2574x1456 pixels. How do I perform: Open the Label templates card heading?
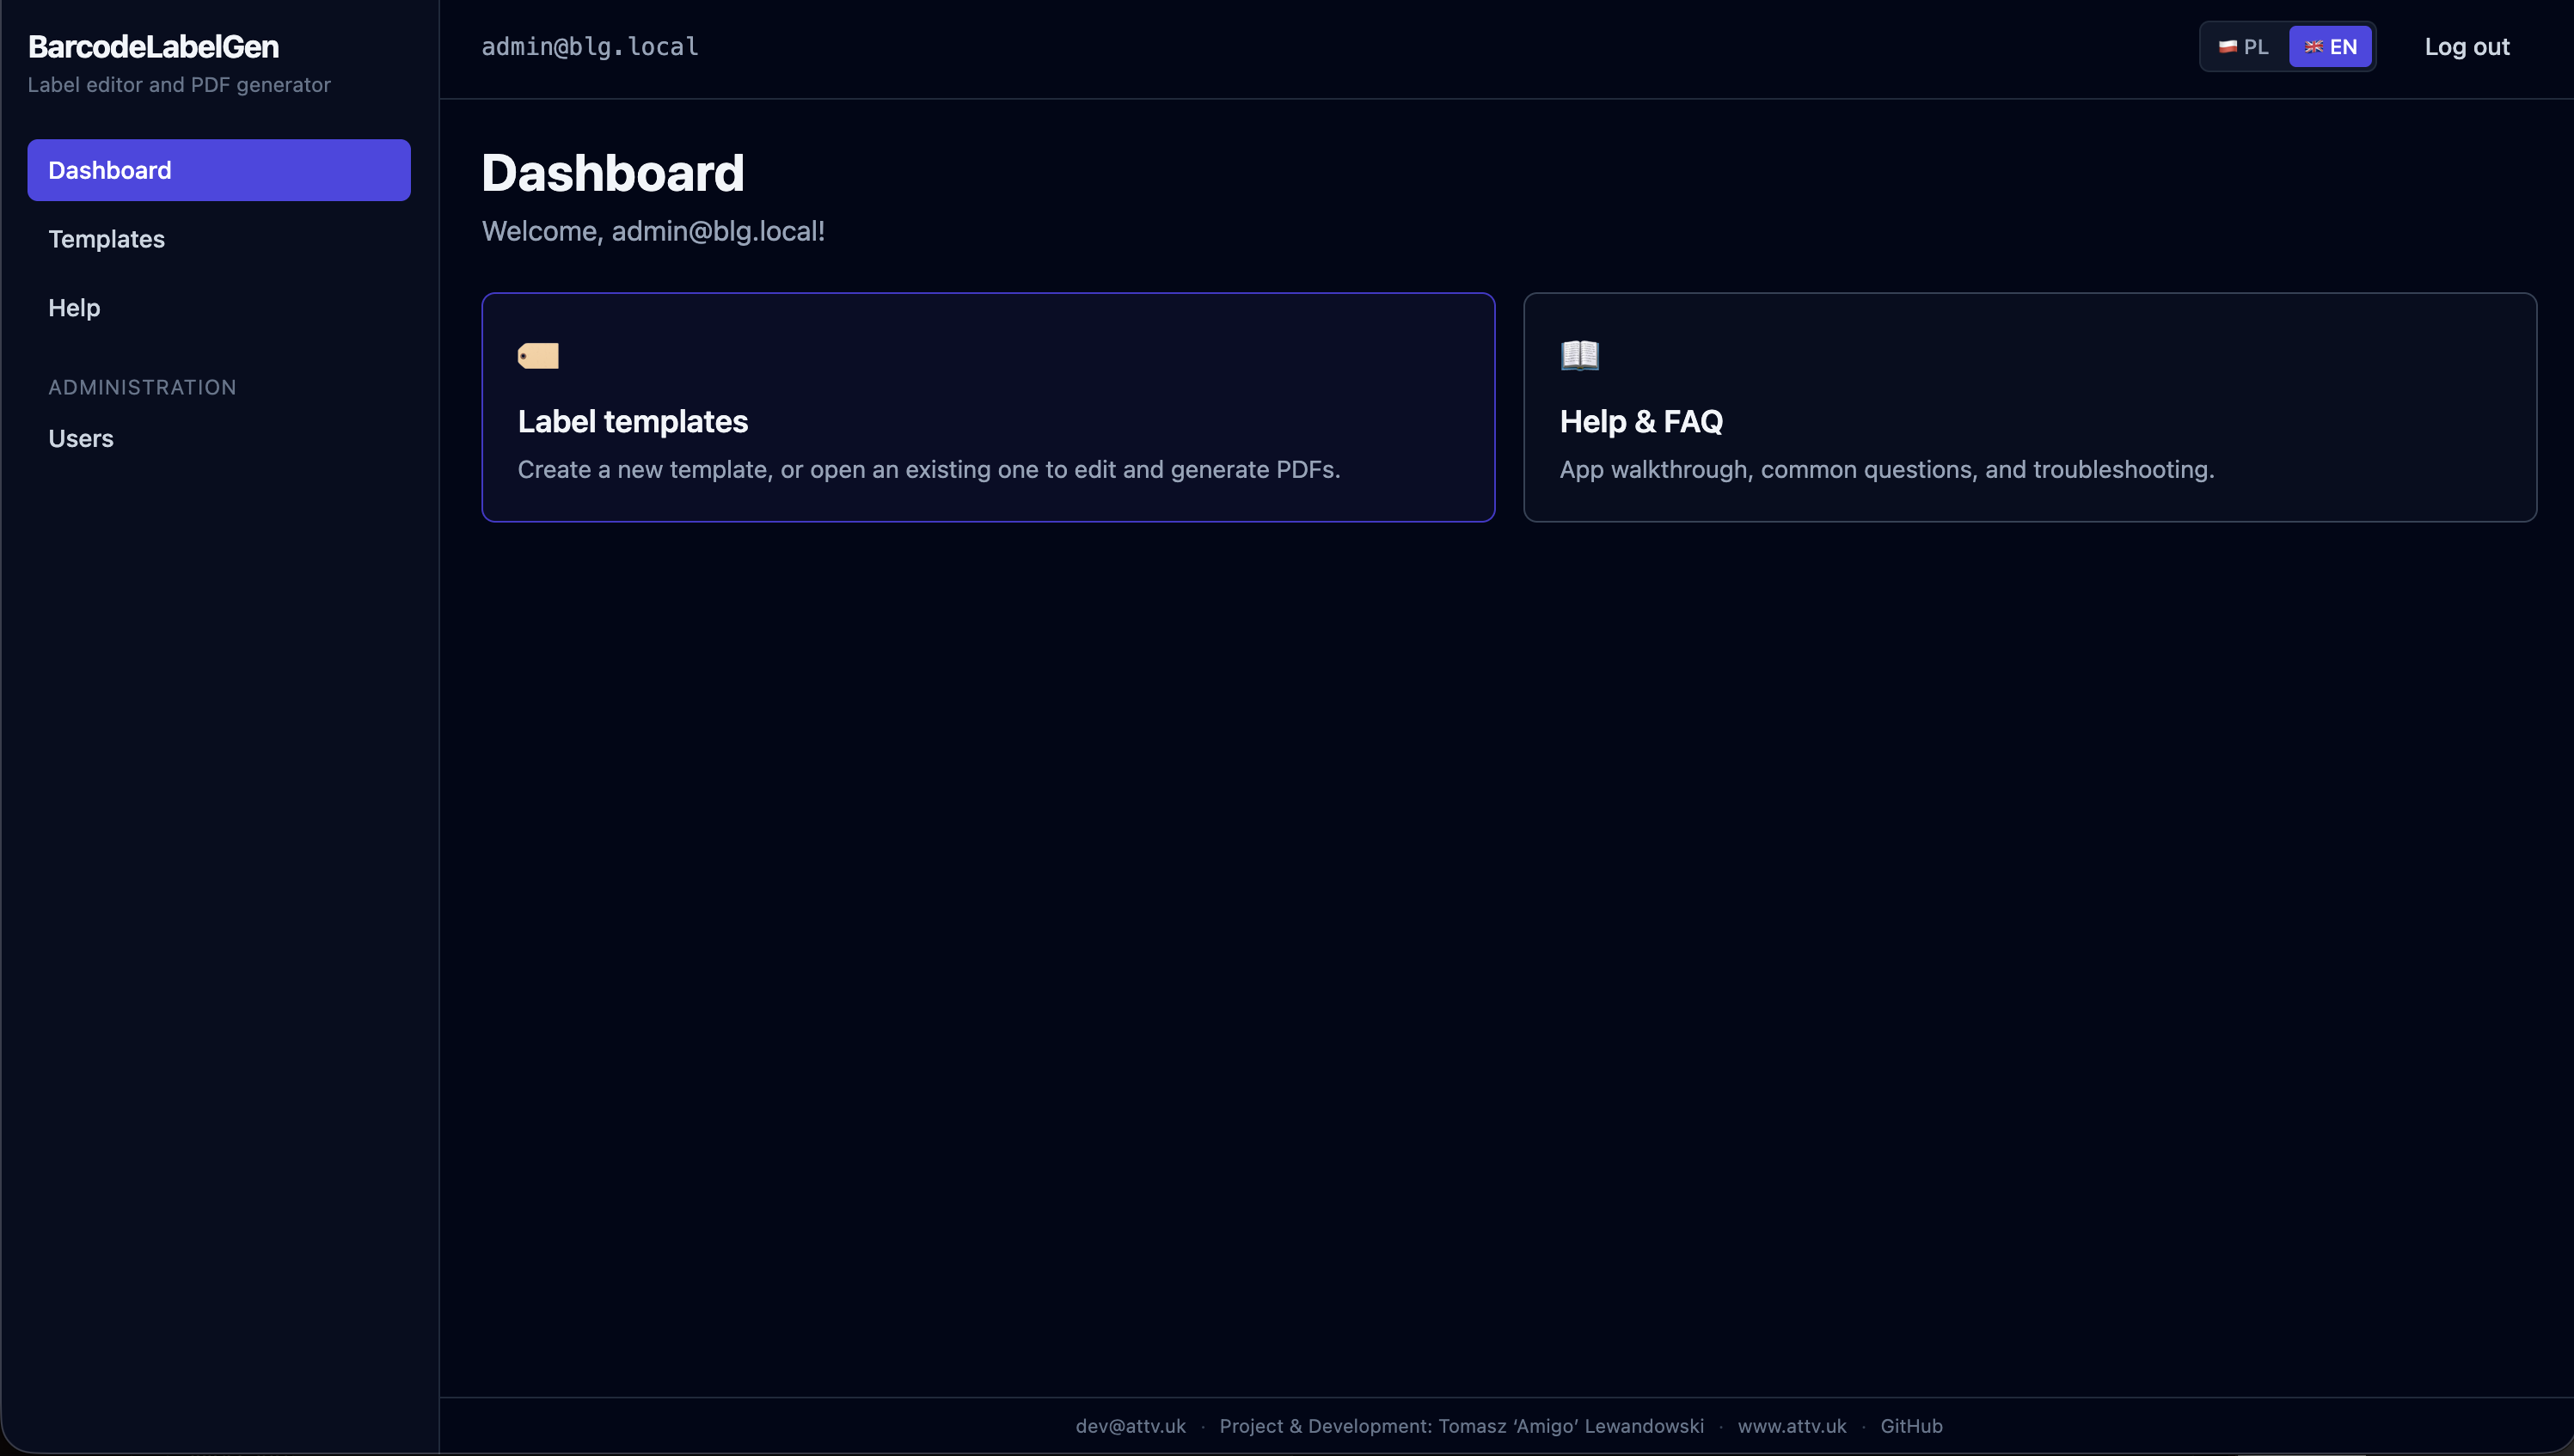[x=633, y=422]
